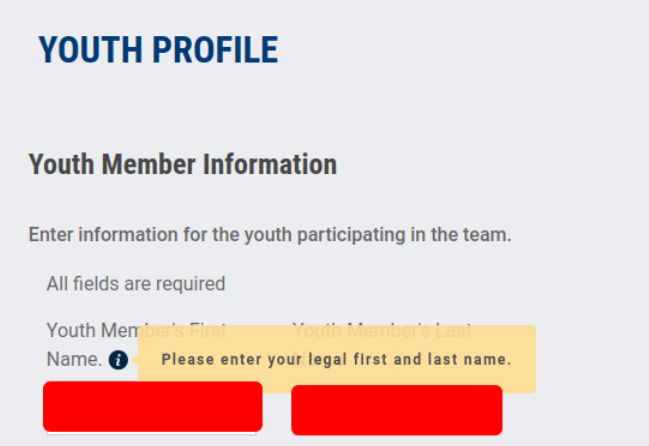Click the word 'Name.' before the info icon

(x=74, y=359)
